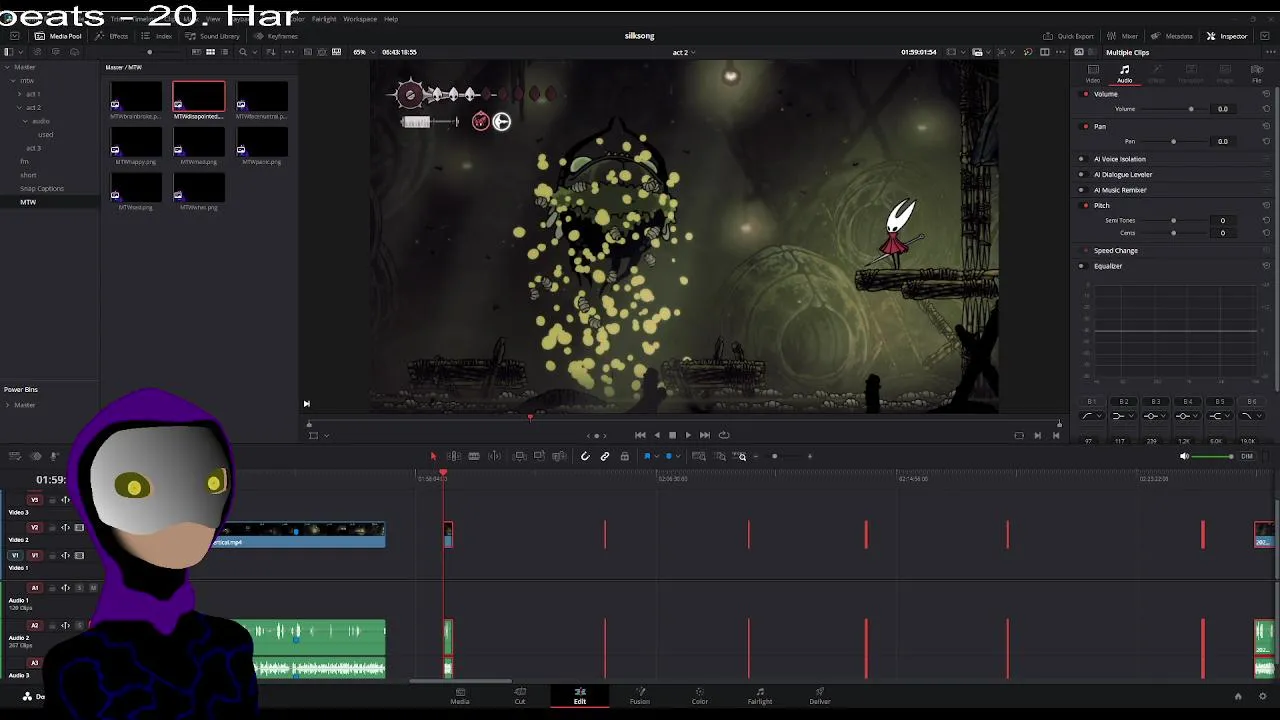Switch to Audio tab in Inspector
This screenshot has height=720, width=1280.
[x=1124, y=73]
